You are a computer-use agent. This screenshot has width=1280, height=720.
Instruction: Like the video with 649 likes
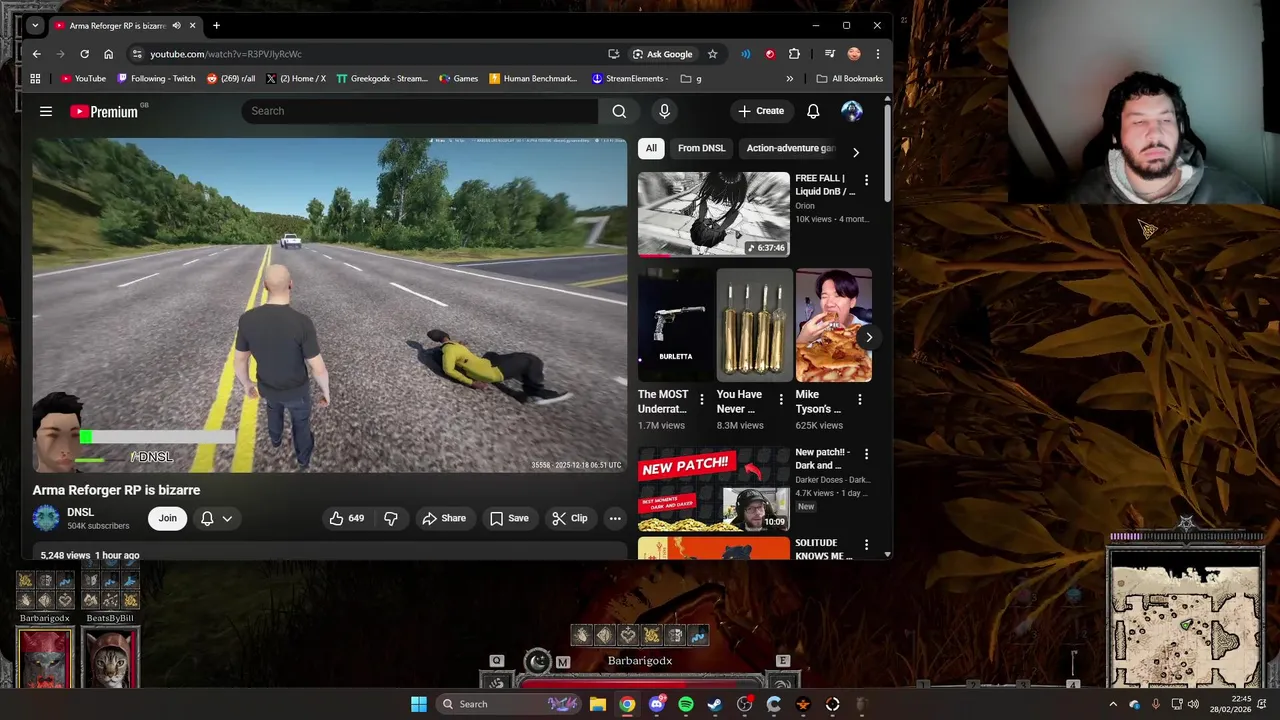(x=347, y=518)
